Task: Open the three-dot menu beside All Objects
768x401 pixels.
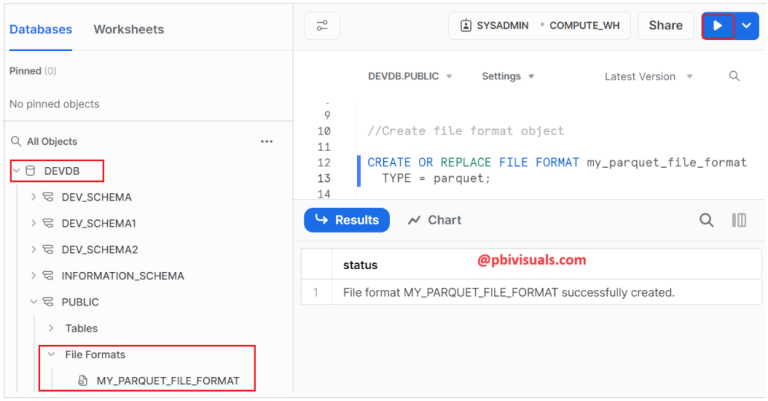Action: [266, 142]
